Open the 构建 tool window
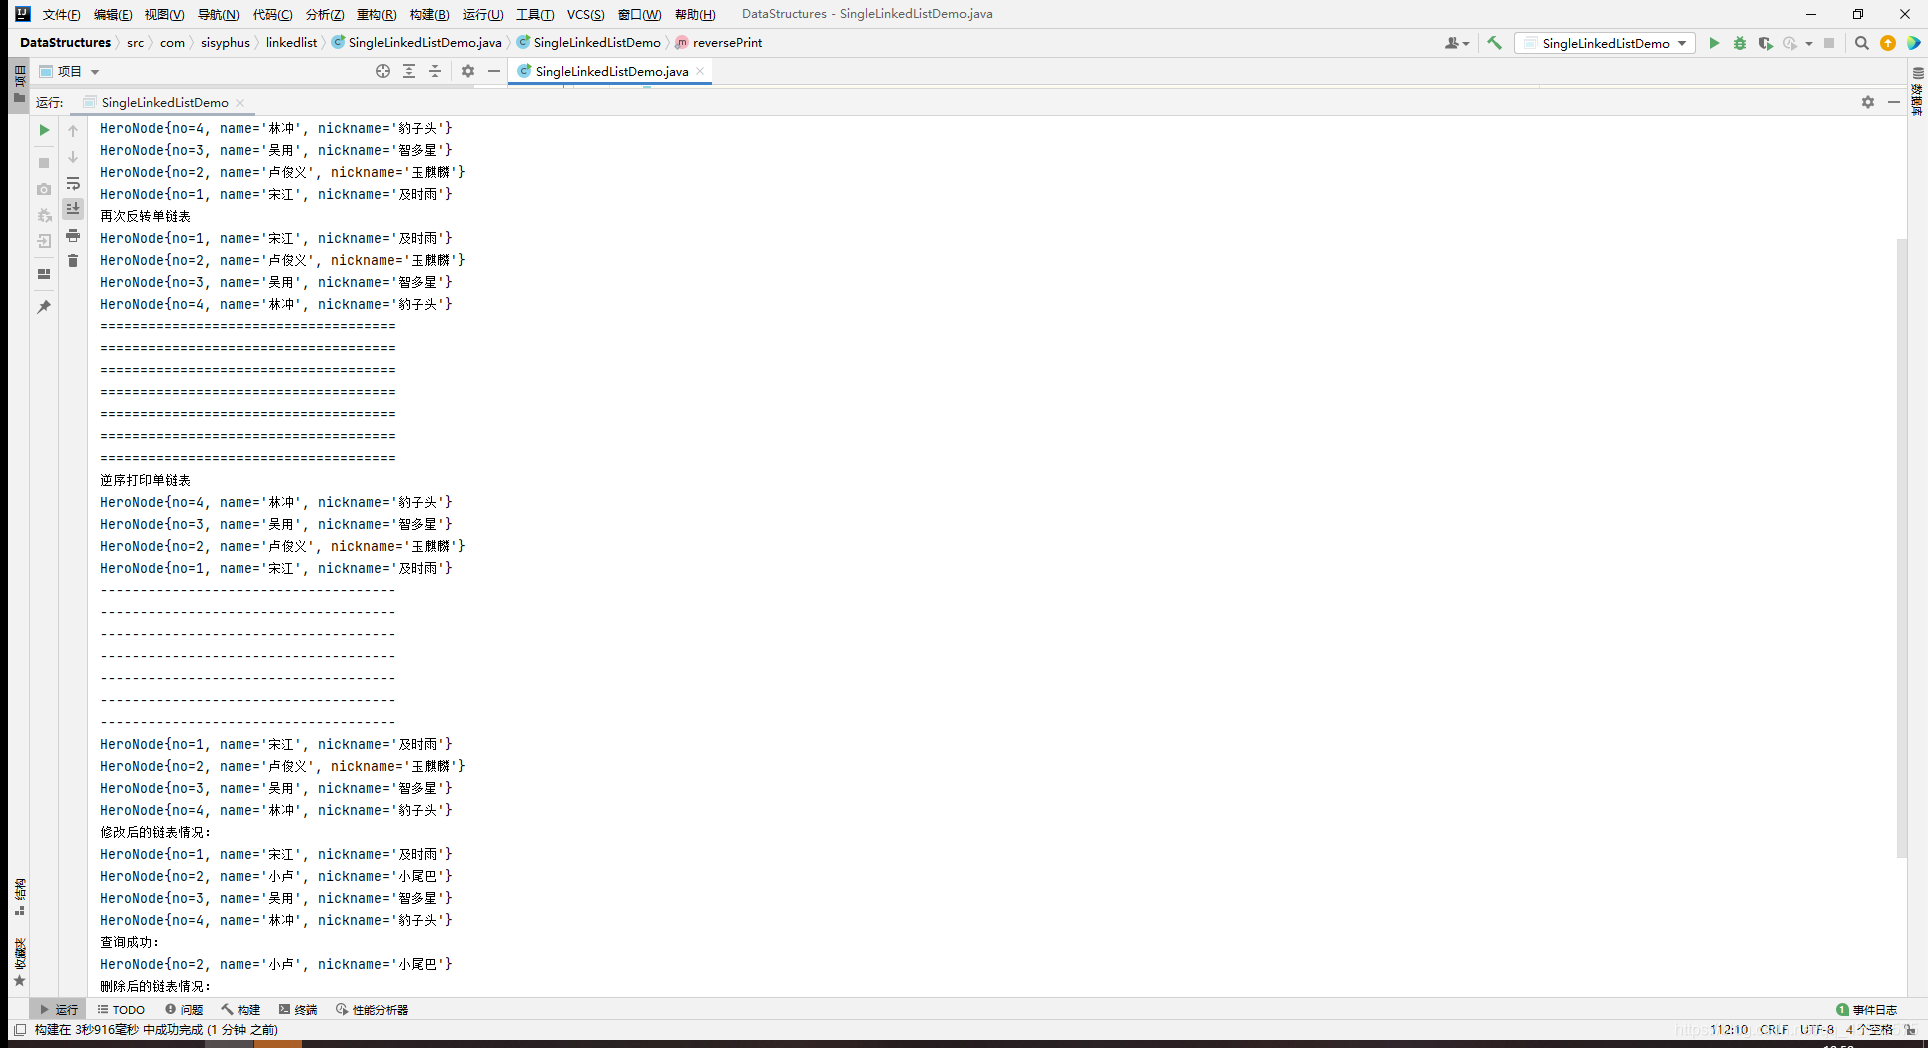This screenshot has height=1048, width=1928. click(x=241, y=1009)
